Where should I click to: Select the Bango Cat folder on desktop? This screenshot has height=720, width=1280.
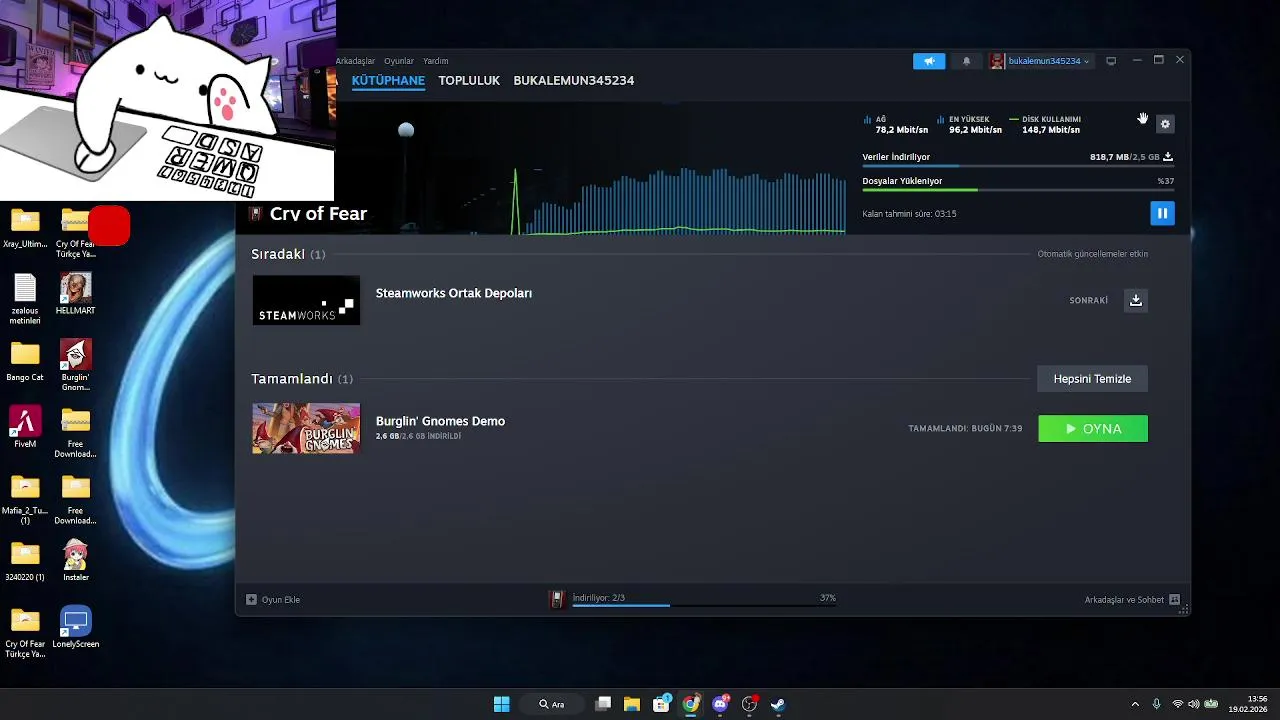[x=25, y=361]
